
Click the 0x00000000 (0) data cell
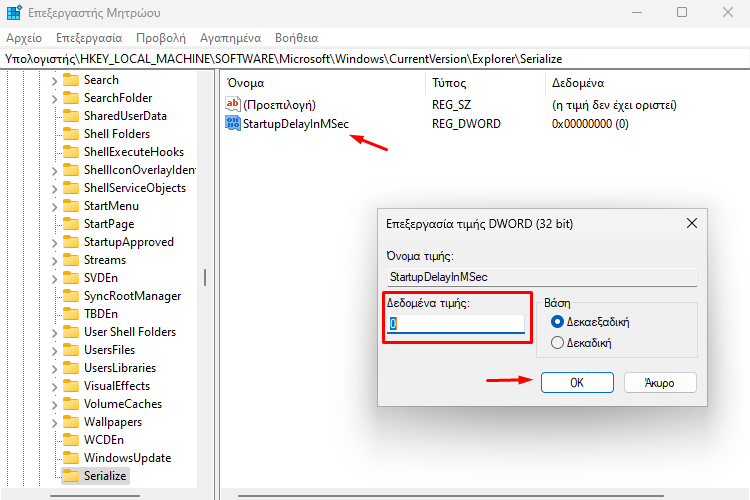pyautogui.click(x=590, y=124)
